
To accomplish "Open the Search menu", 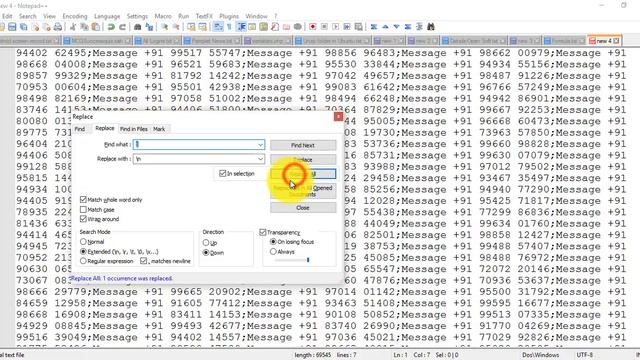I will coord(28,16).
